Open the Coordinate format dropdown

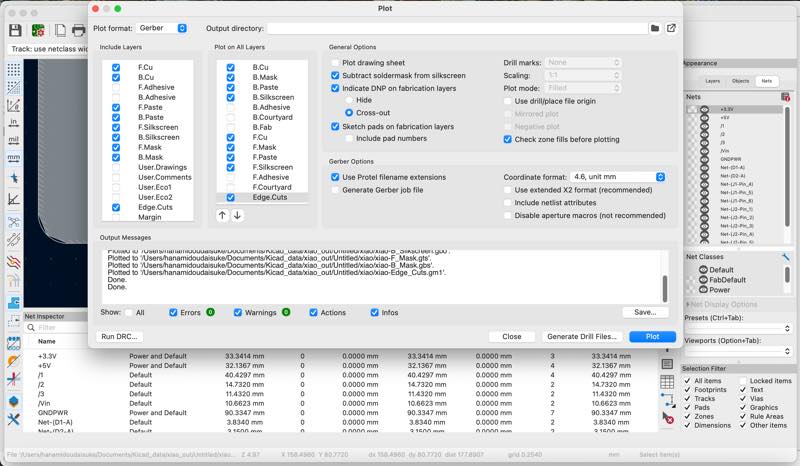(618, 177)
